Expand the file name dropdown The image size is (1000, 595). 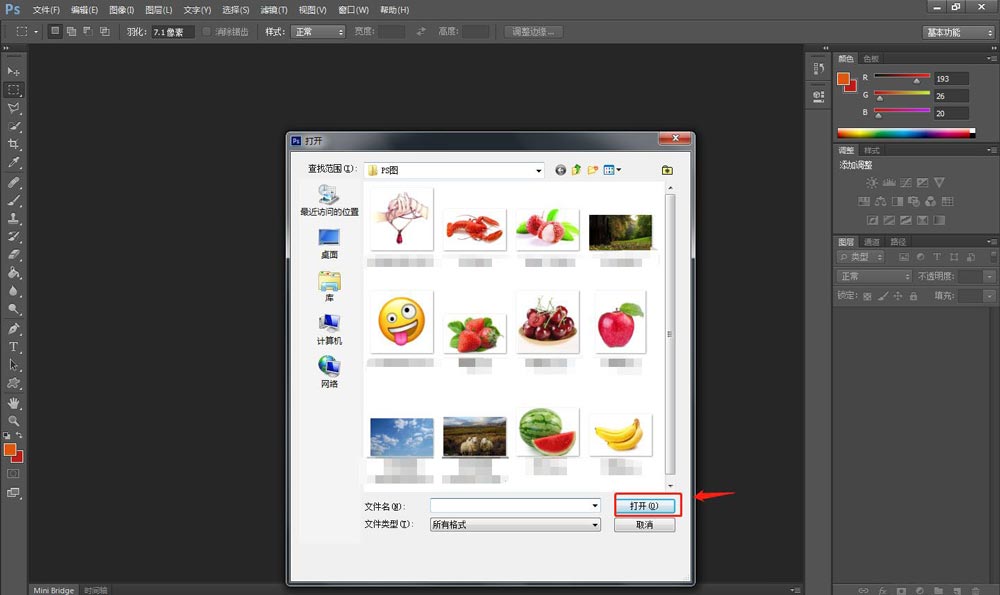(595, 506)
